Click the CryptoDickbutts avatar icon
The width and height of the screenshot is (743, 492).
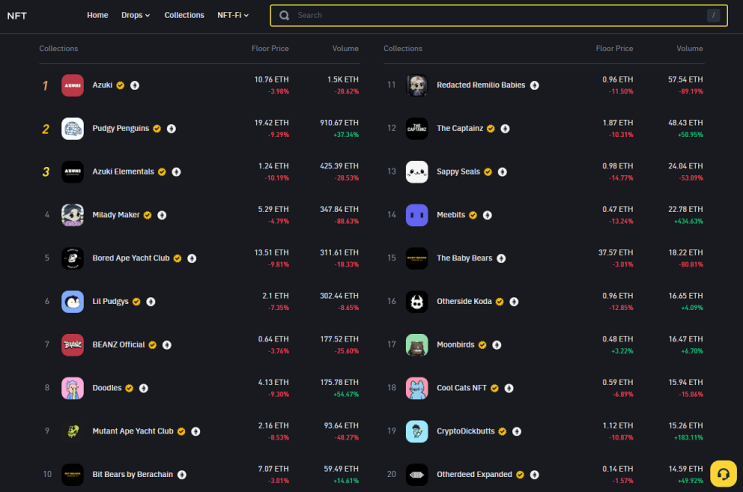tap(417, 431)
